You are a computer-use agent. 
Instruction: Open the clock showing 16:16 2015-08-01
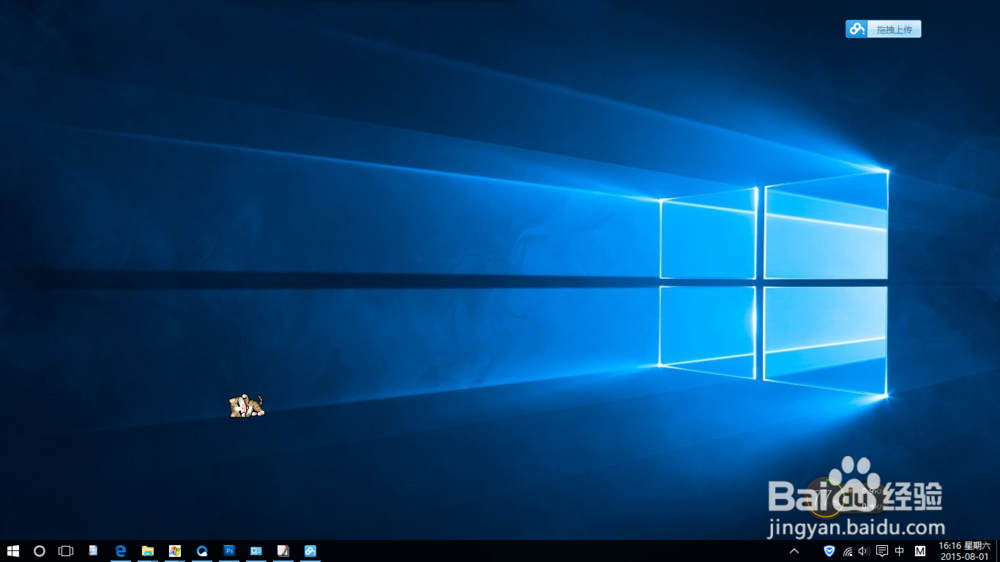coord(964,551)
